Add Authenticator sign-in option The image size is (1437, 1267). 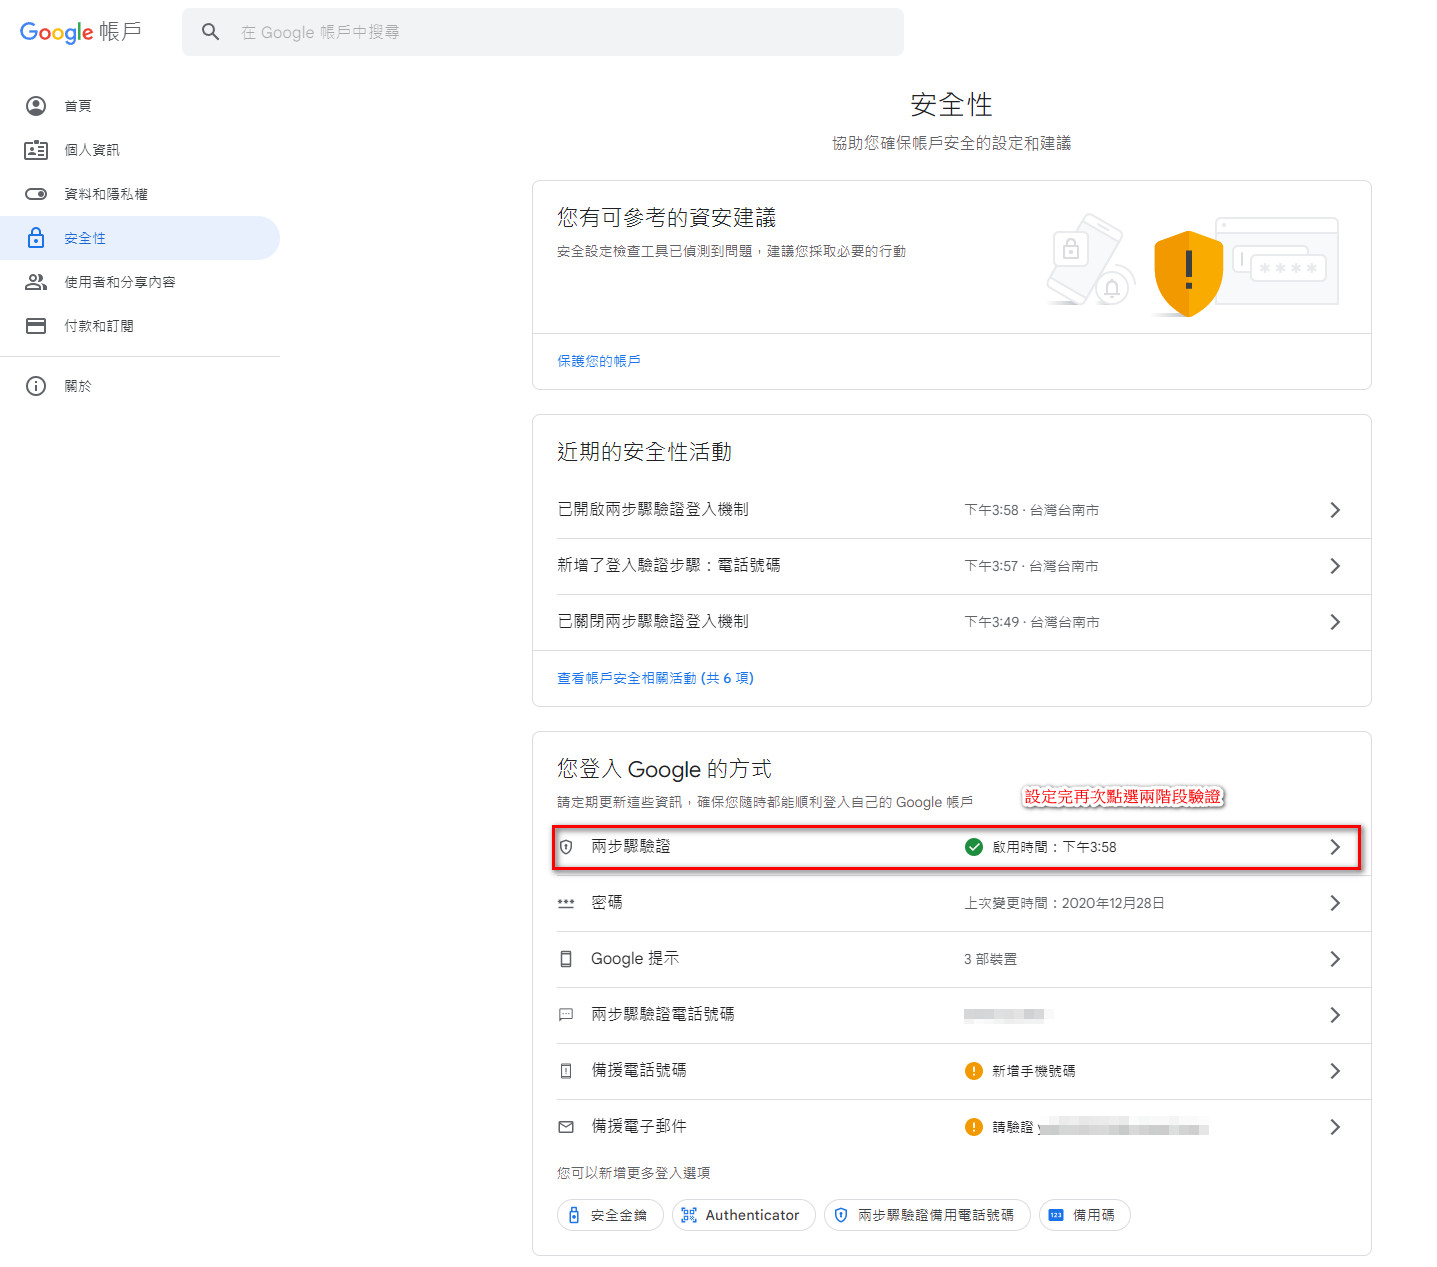(744, 1215)
